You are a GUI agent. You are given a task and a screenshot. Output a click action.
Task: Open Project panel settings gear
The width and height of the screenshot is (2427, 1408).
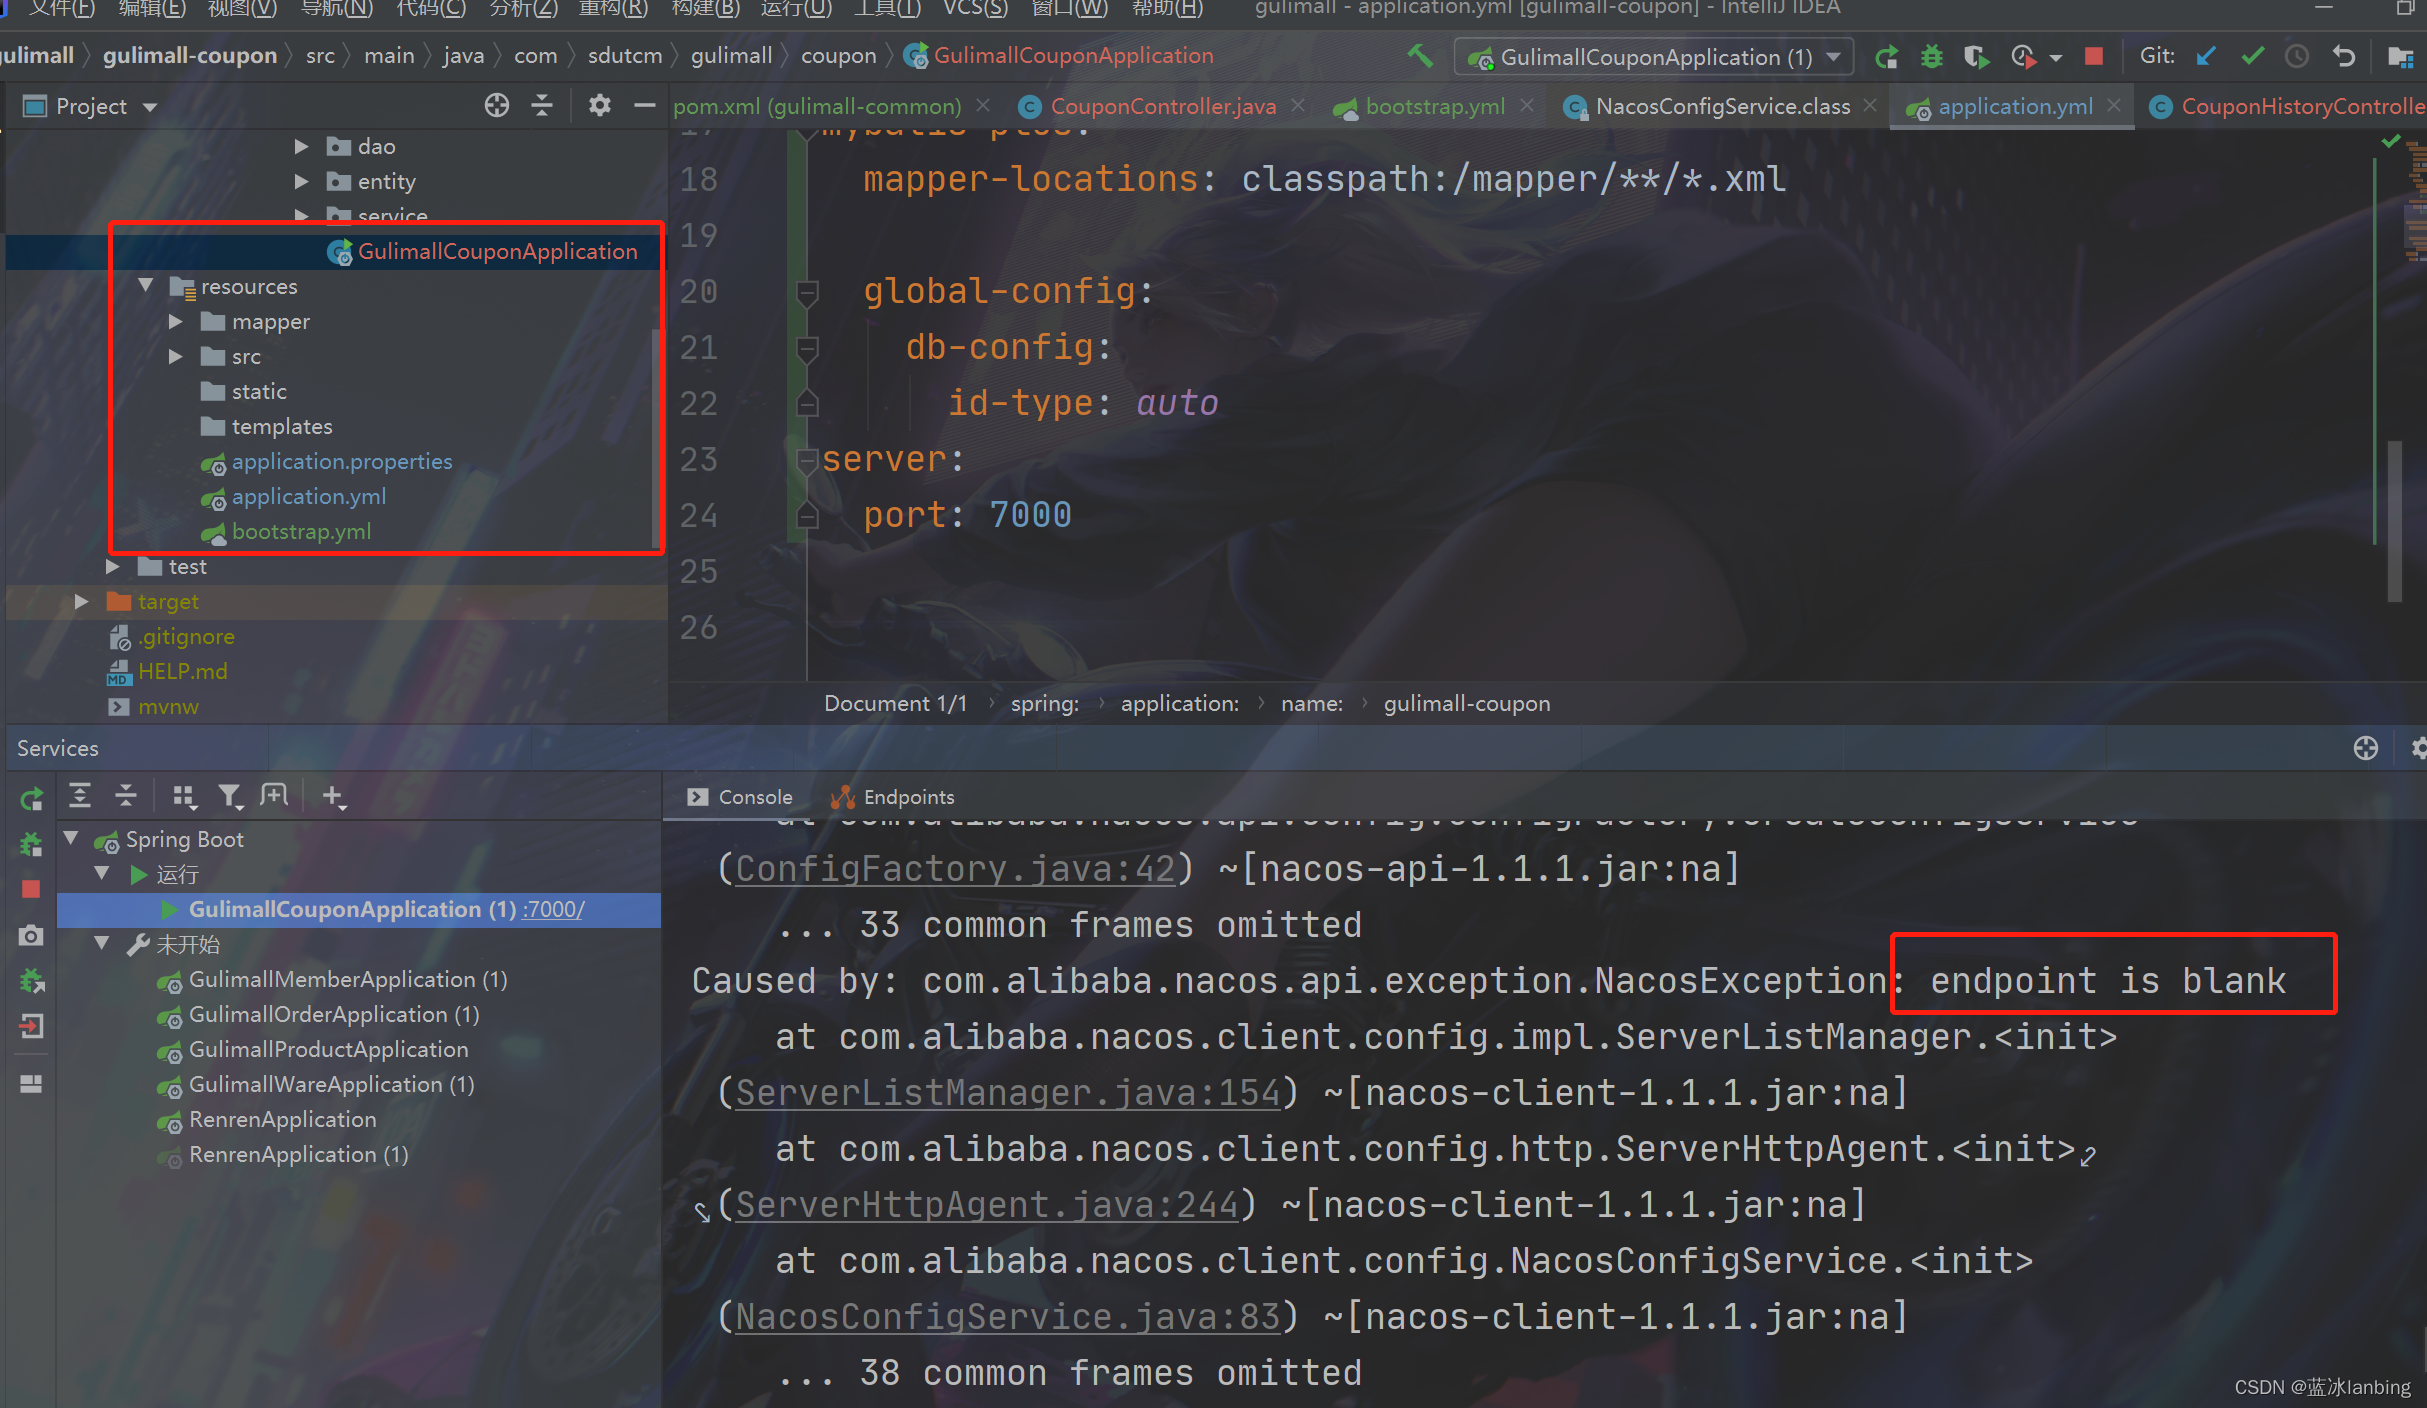tap(599, 105)
